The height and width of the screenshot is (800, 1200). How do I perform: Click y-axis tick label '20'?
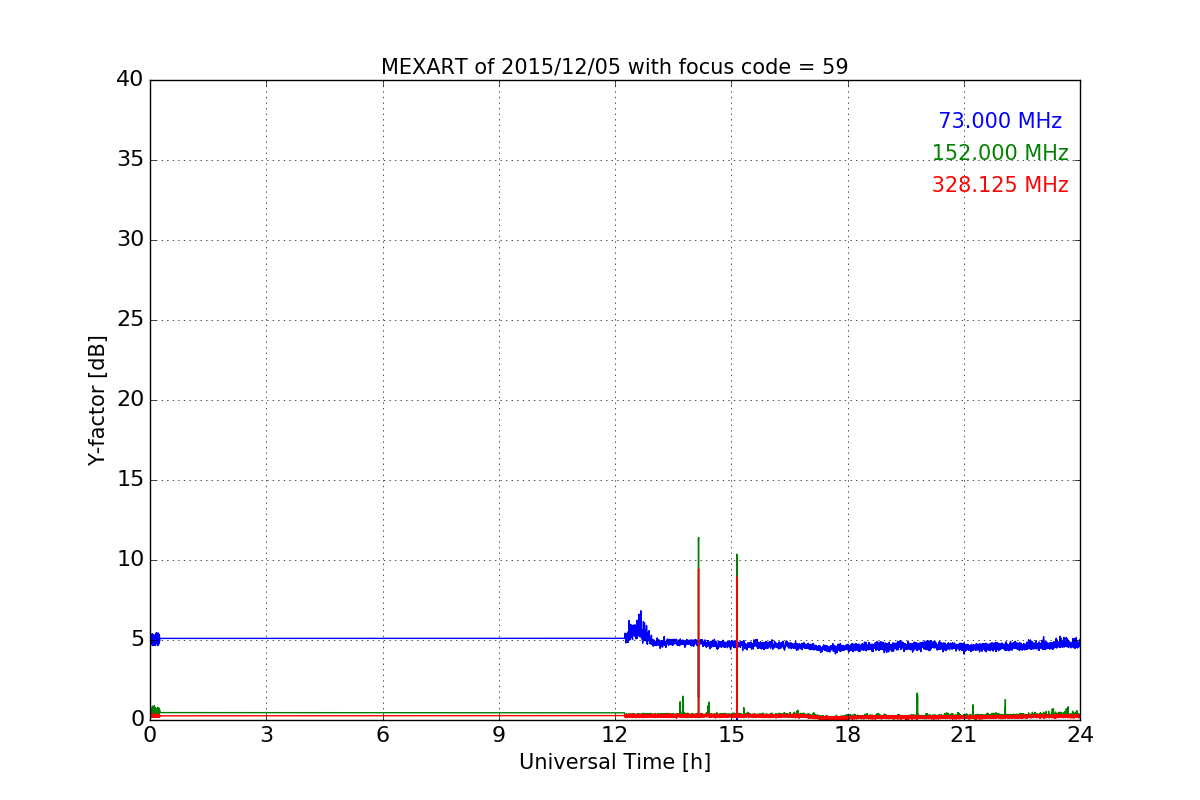(x=130, y=399)
